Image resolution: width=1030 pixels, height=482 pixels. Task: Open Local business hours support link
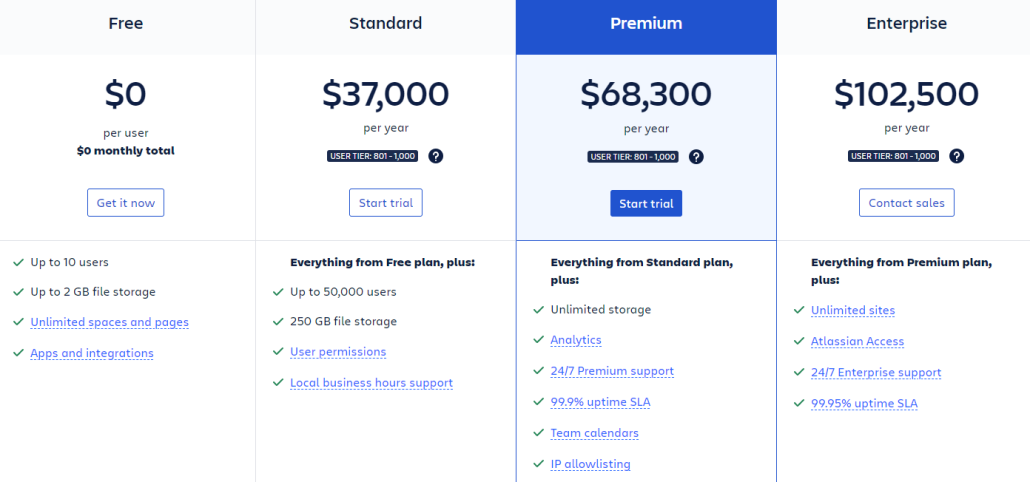(371, 383)
